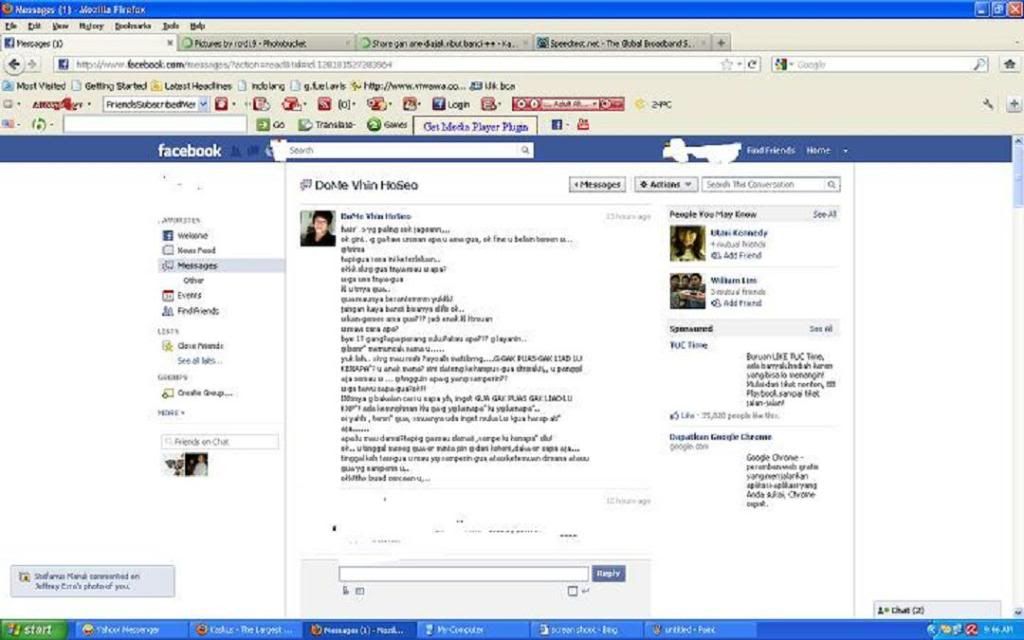Open the File menu
The height and width of the screenshot is (640, 1024).
click(11, 26)
